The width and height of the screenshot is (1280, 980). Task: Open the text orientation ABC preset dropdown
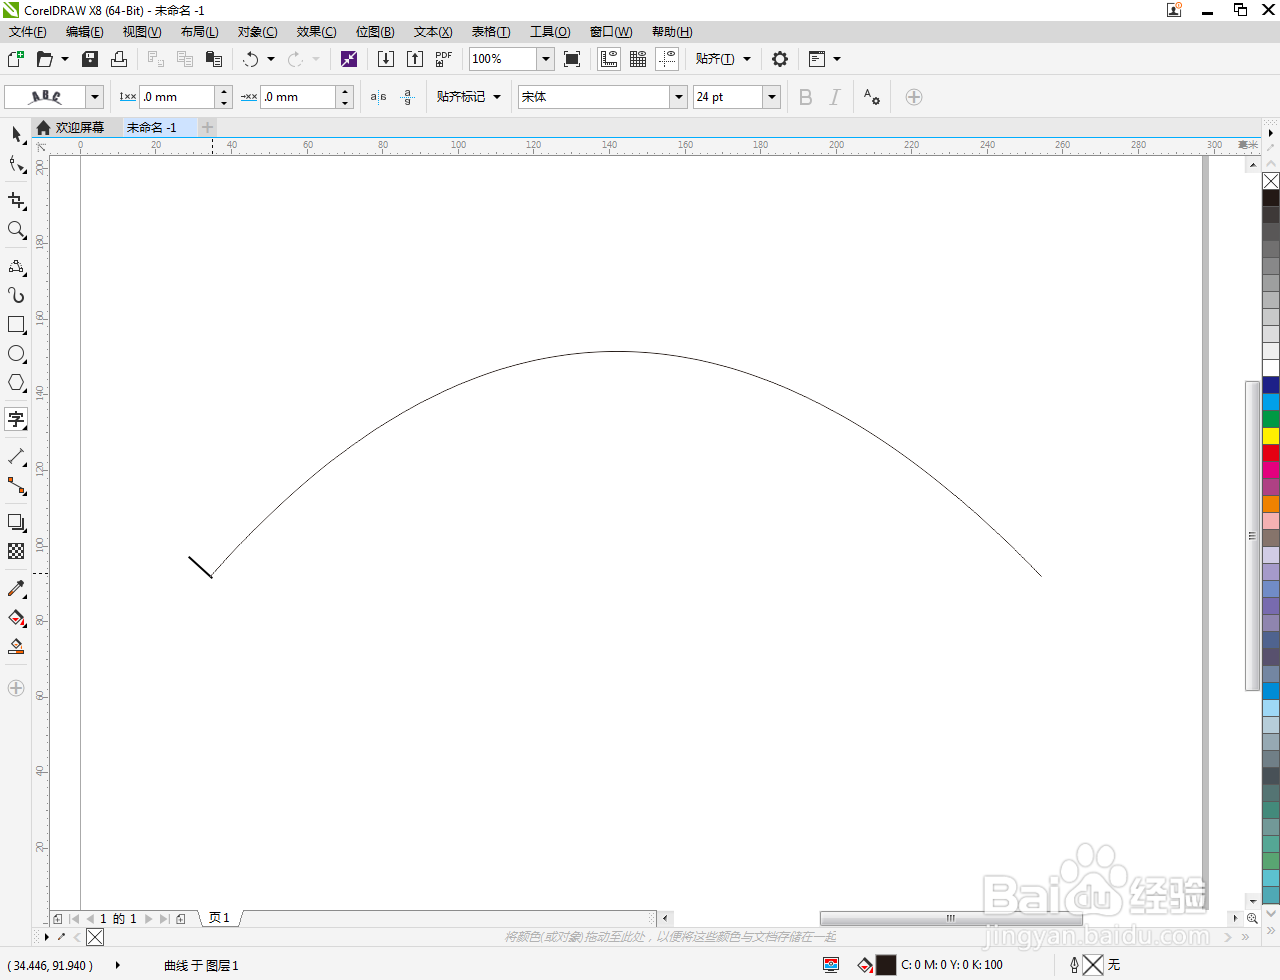point(95,97)
